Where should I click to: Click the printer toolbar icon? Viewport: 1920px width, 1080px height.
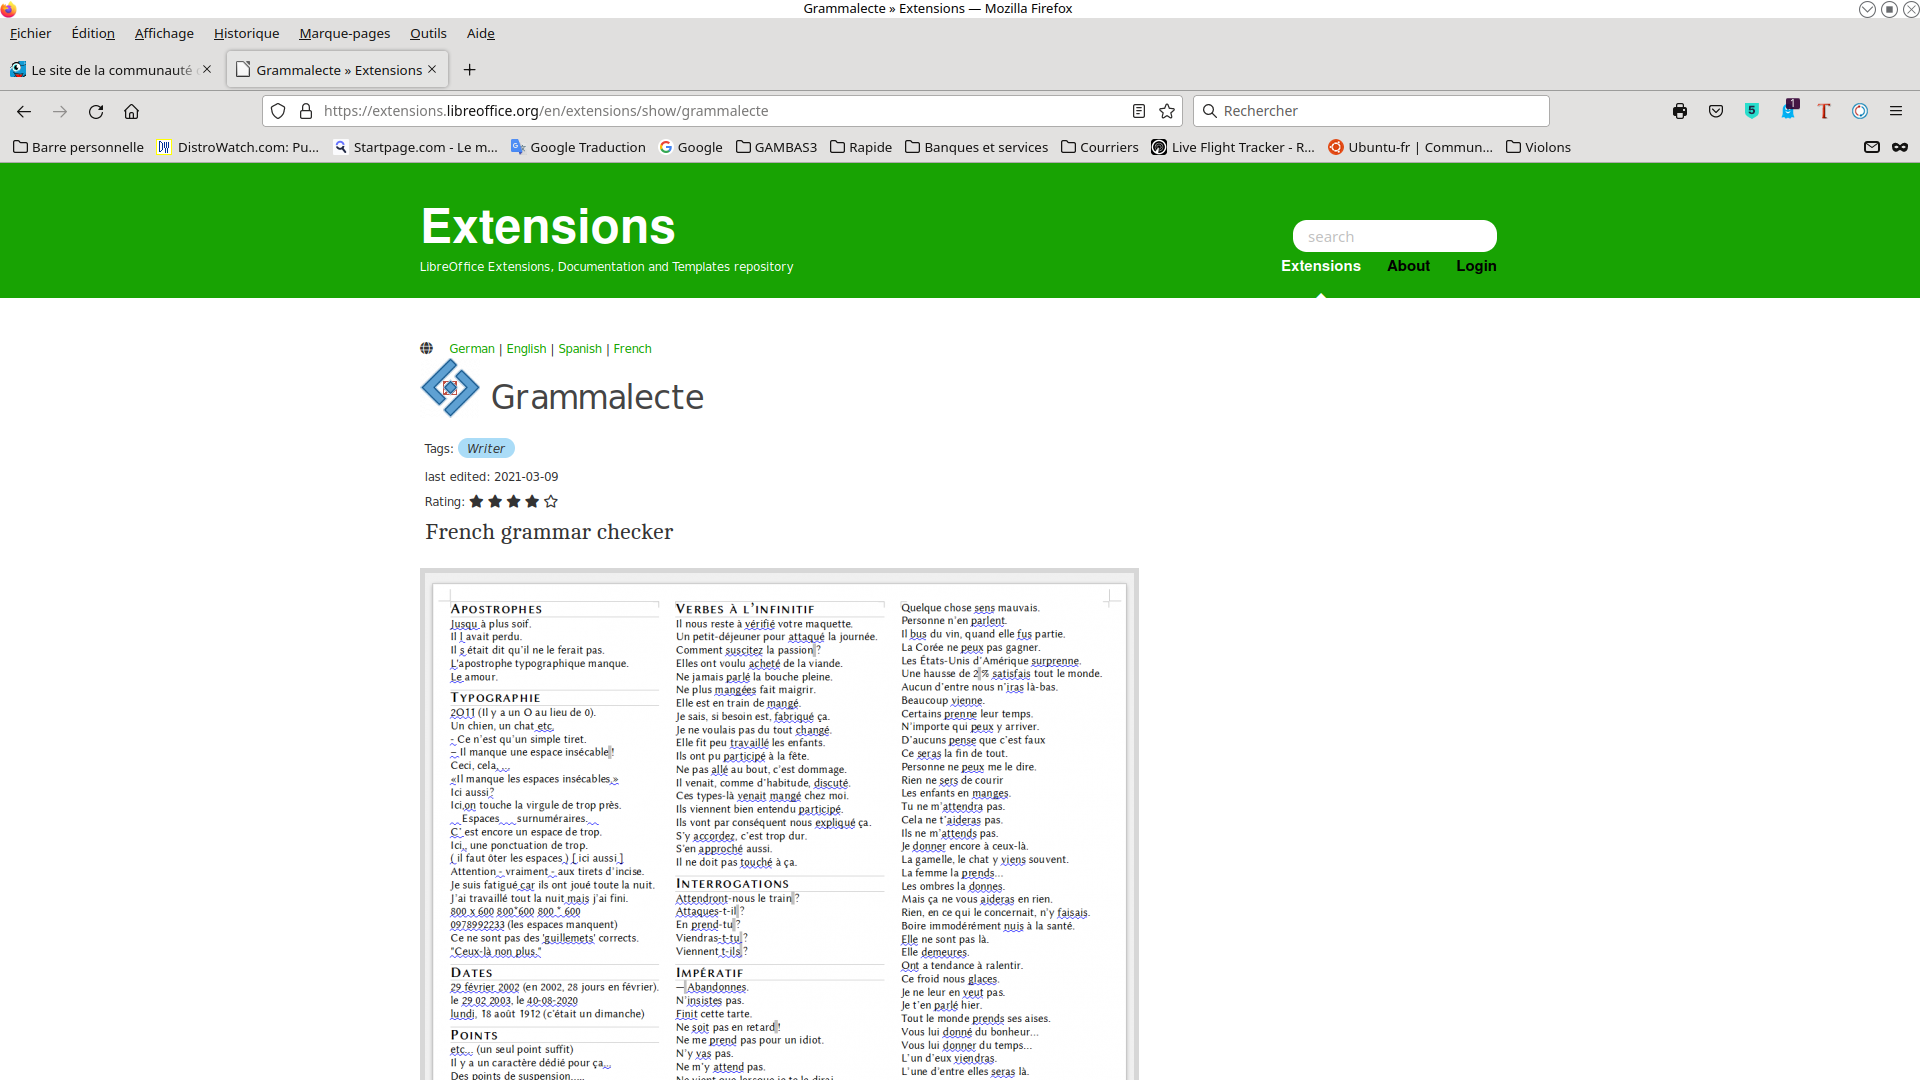click(x=1680, y=111)
